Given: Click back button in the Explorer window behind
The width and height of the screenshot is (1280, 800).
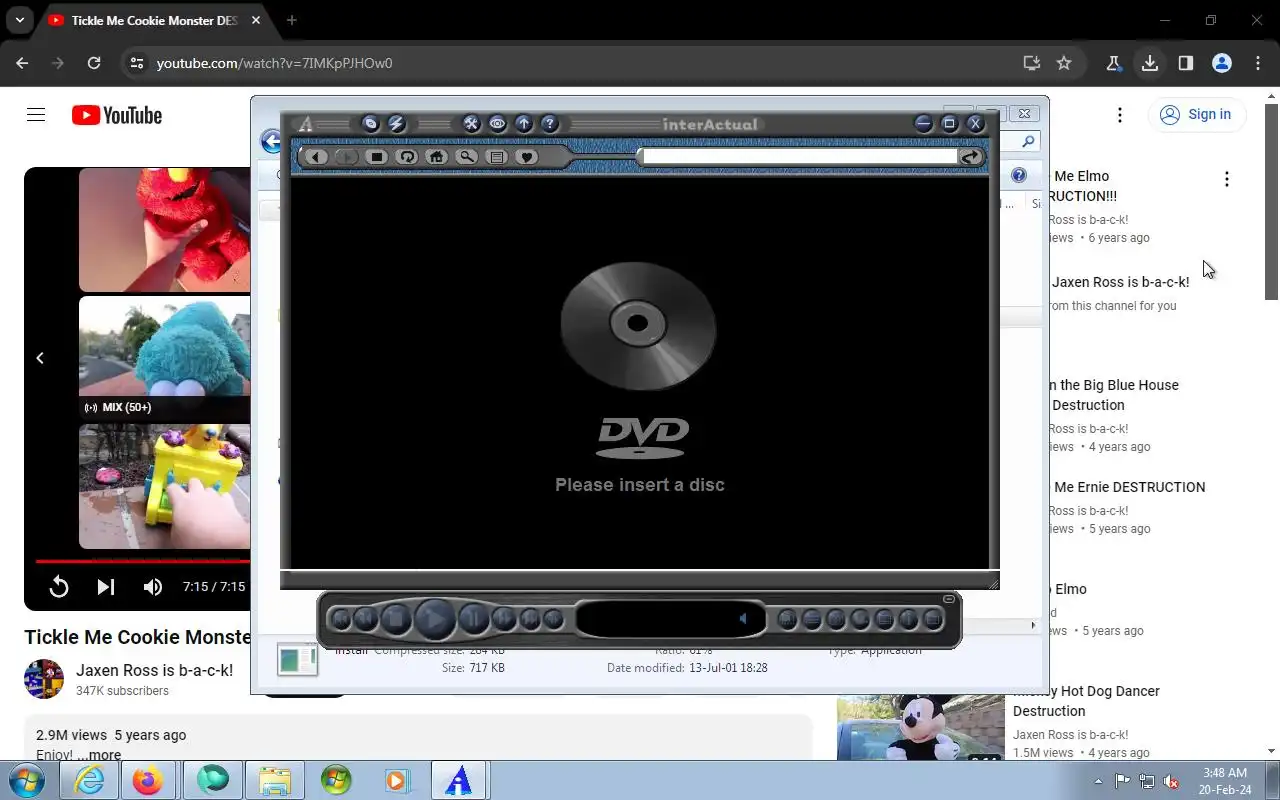Looking at the screenshot, I should 271,141.
